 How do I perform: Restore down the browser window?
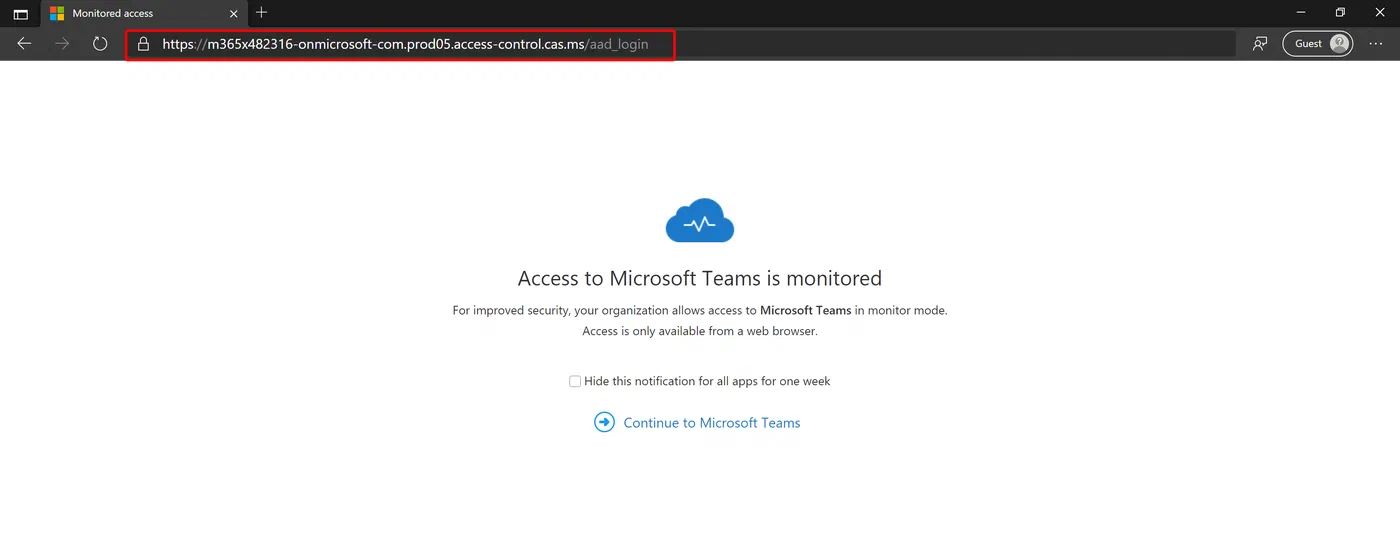1340,13
